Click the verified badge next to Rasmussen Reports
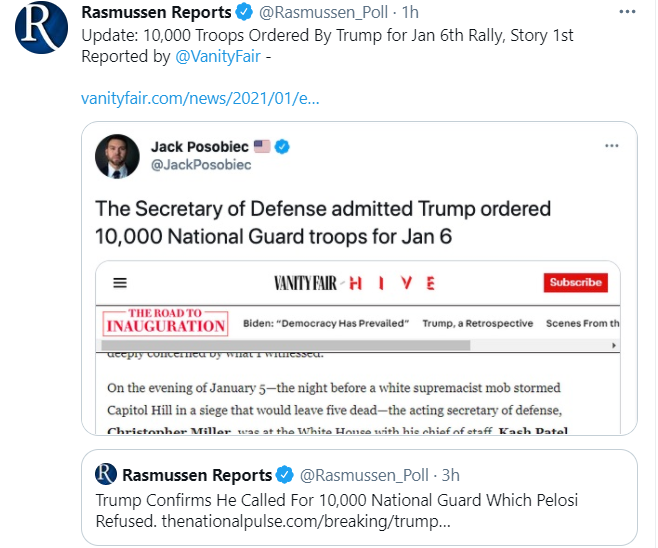The height and width of the screenshot is (548, 658). point(241,14)
